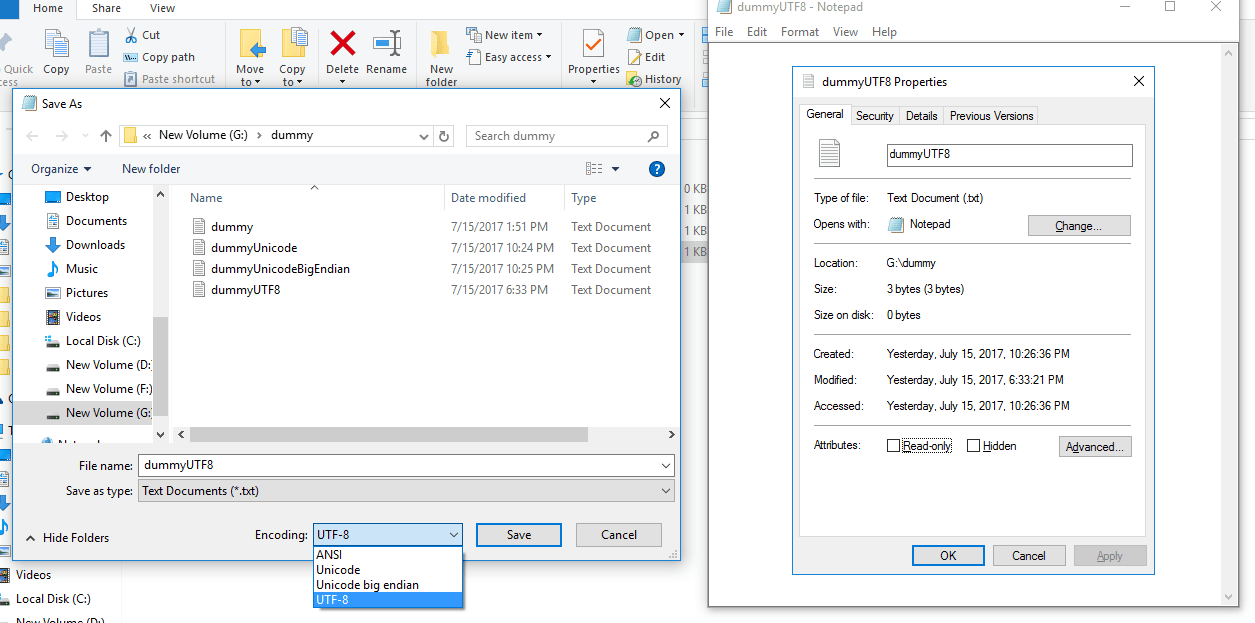Viewport: 1255px width, 623px height.
Task: Select the dummyUnicode file icon
Action: click(198, 247)
